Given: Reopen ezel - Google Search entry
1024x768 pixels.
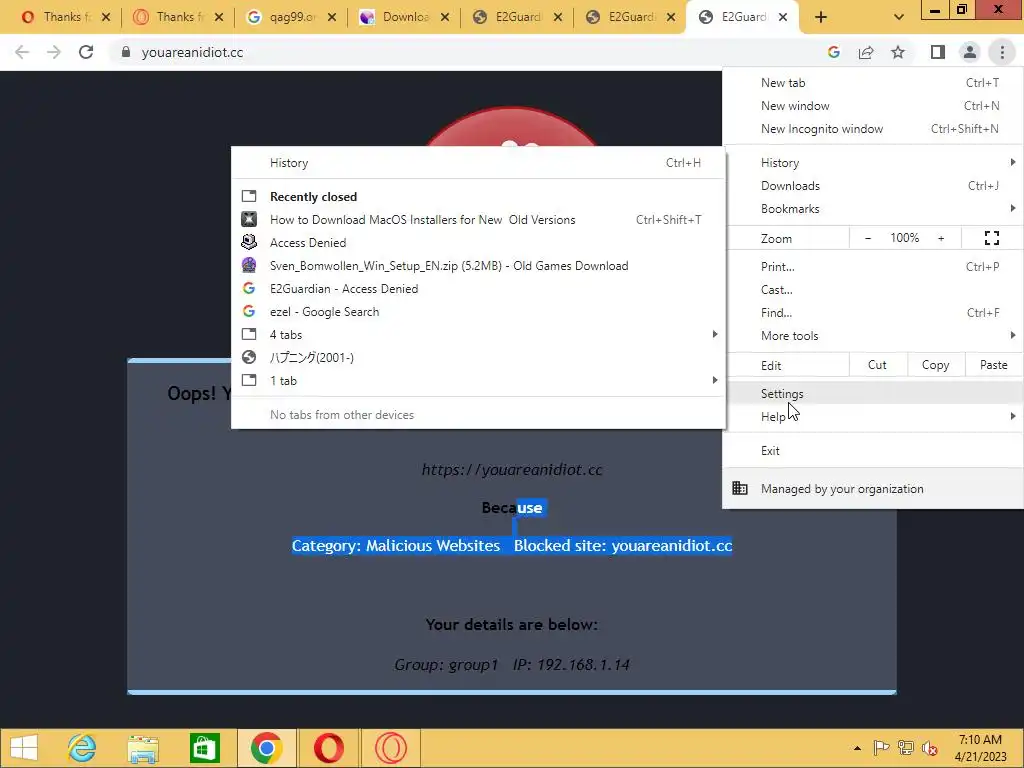Looking at the screenshot, I should tap(478, 312).
